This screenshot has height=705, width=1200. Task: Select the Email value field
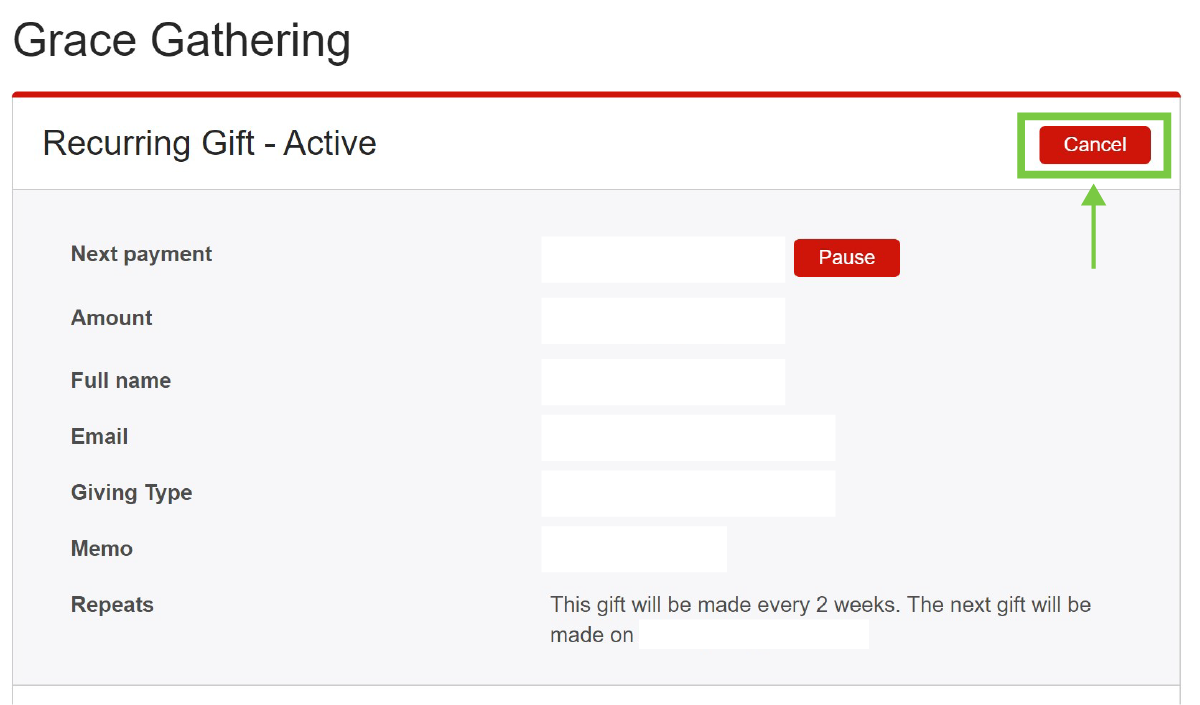coord(688,438)
